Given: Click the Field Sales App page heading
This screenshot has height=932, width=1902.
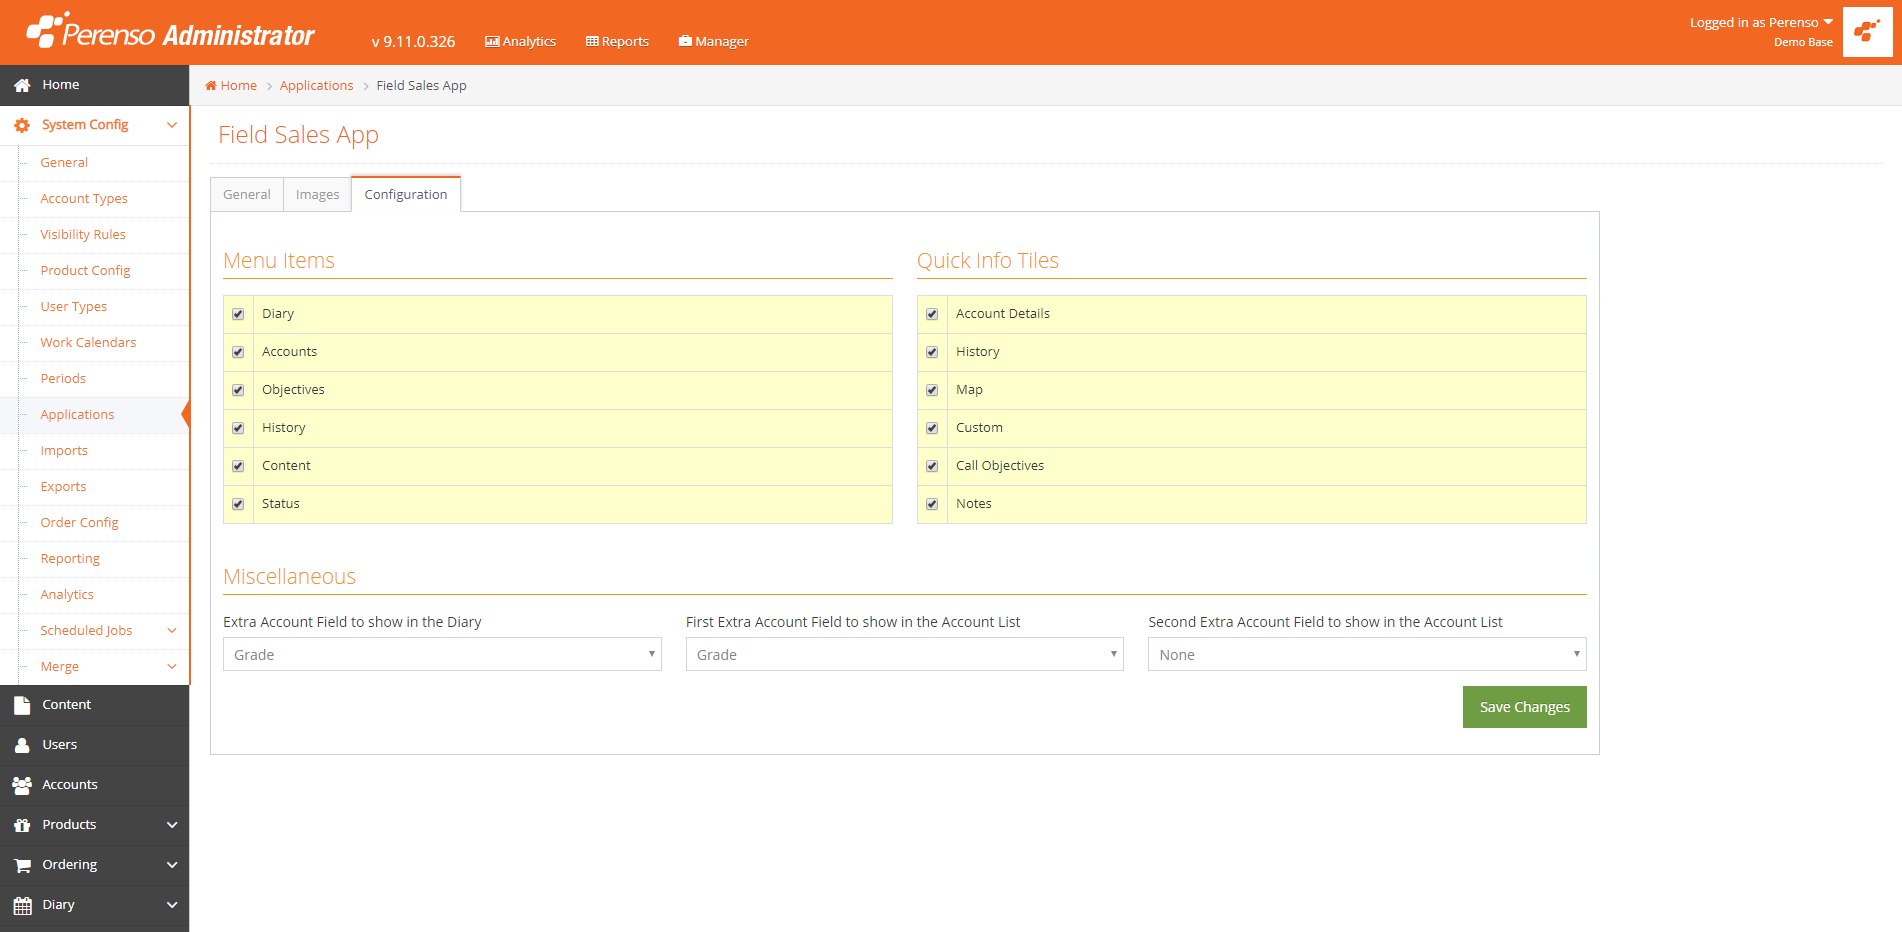Looking at the screenshot, I should point(298,135).
